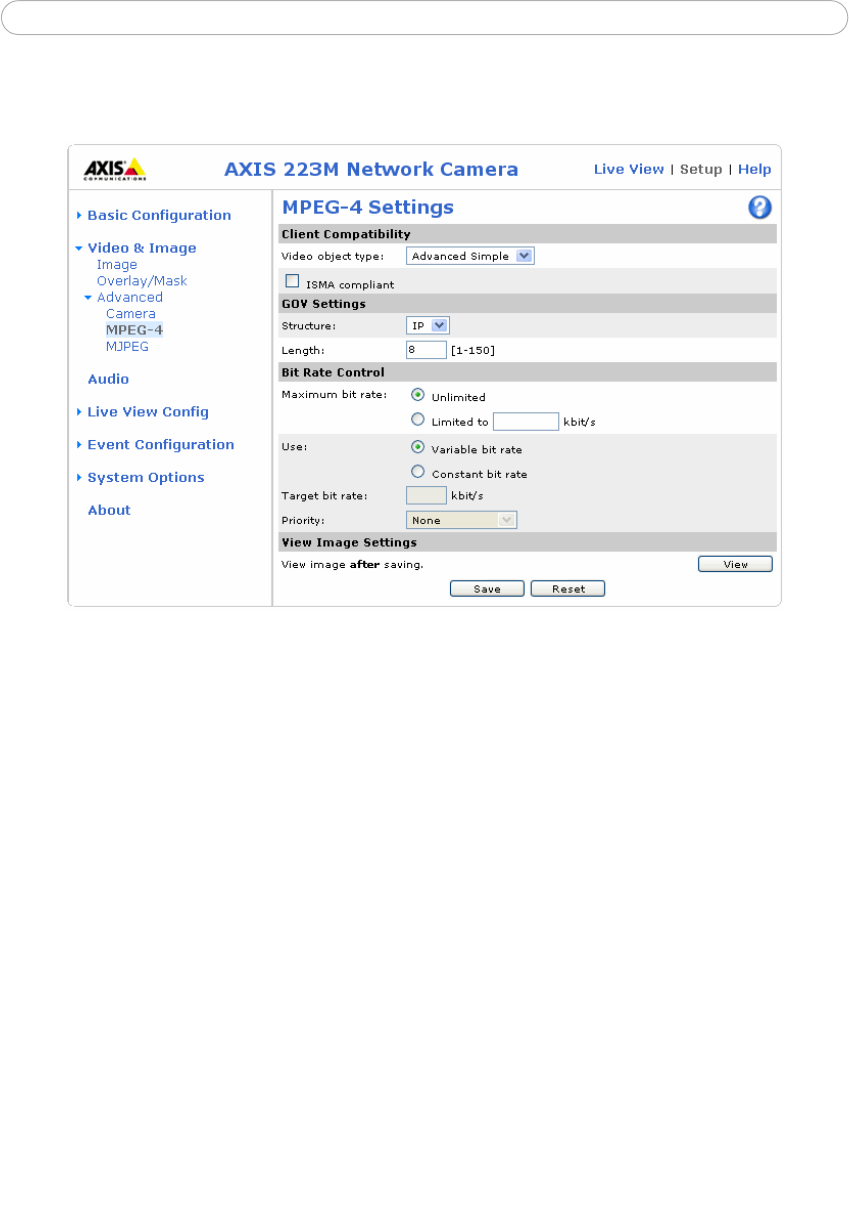The width and height of the screenshot is (849, 1221).
Task: Choose Variable bit rate
Action: (418, 448)
